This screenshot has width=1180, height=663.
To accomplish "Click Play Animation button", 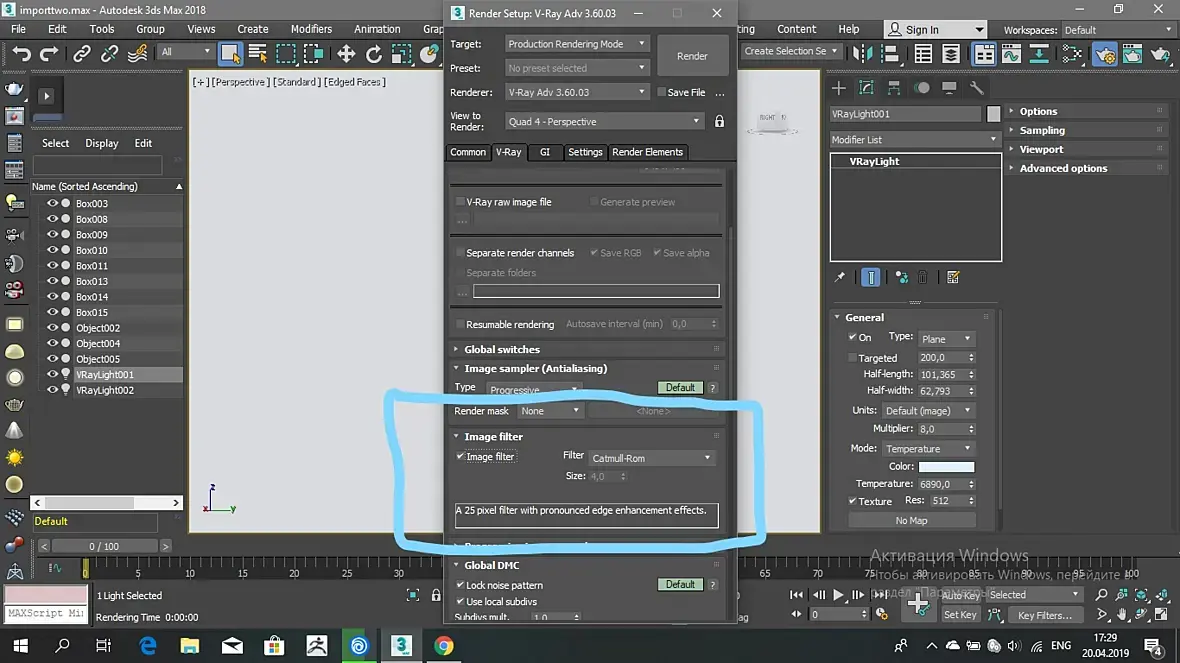I will click(x=838, y=595).
